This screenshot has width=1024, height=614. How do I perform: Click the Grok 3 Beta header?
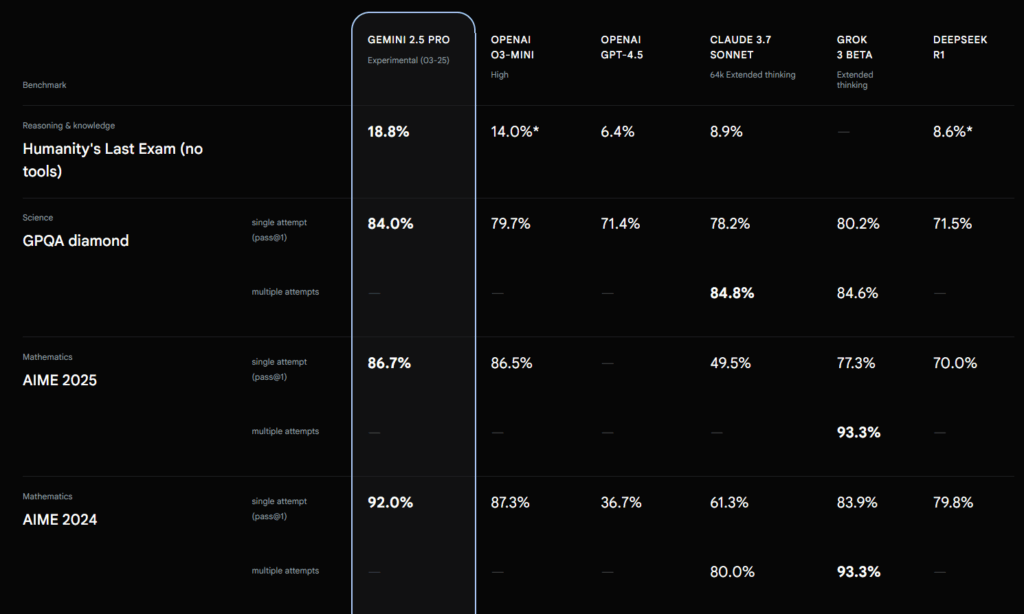(854, 47)
